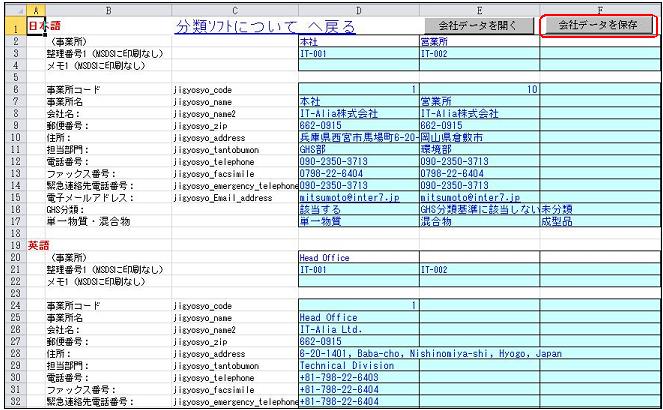Follow the 分類ソフトについて へ戻る link
This screenshot has width=663, height=410.
tap(266, 27)
